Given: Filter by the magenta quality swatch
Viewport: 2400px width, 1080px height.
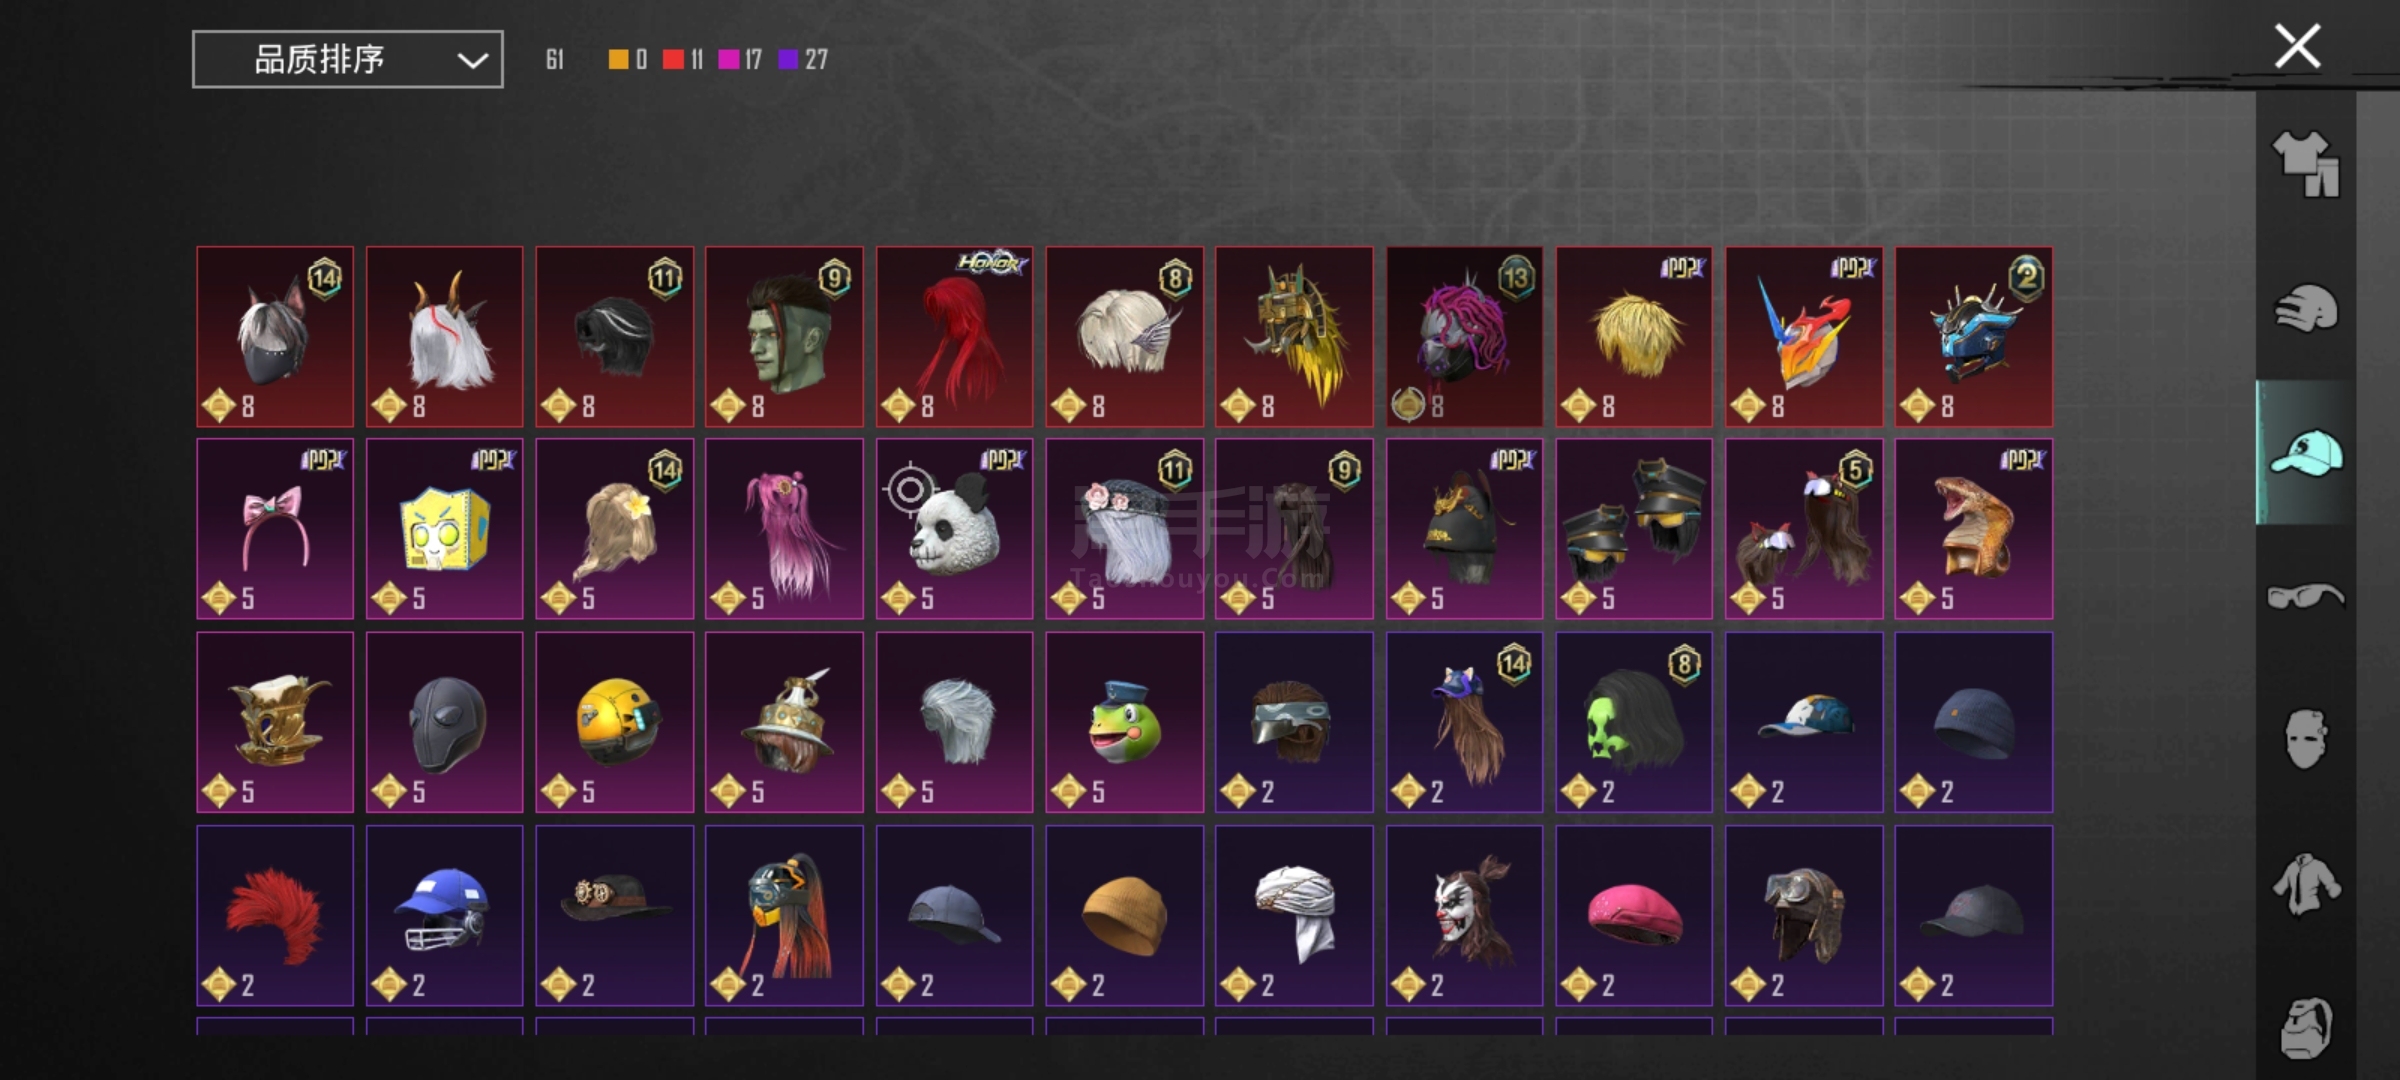Looking at the screenshot, I should pyautogui.click(x=729, y=60).
